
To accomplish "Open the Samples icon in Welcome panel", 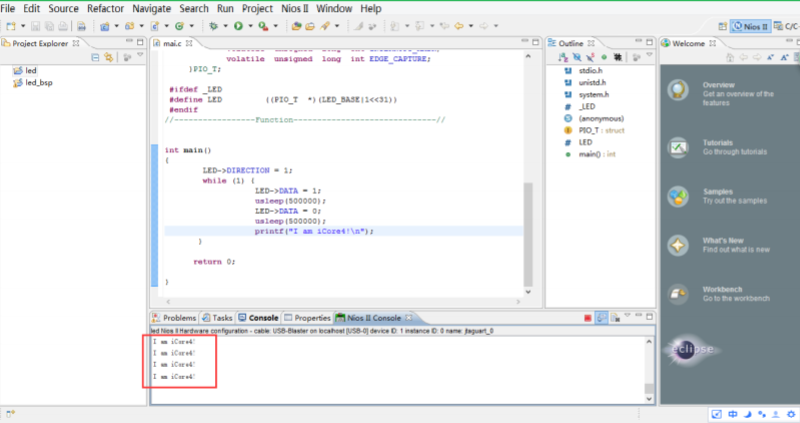I will 679,194.
